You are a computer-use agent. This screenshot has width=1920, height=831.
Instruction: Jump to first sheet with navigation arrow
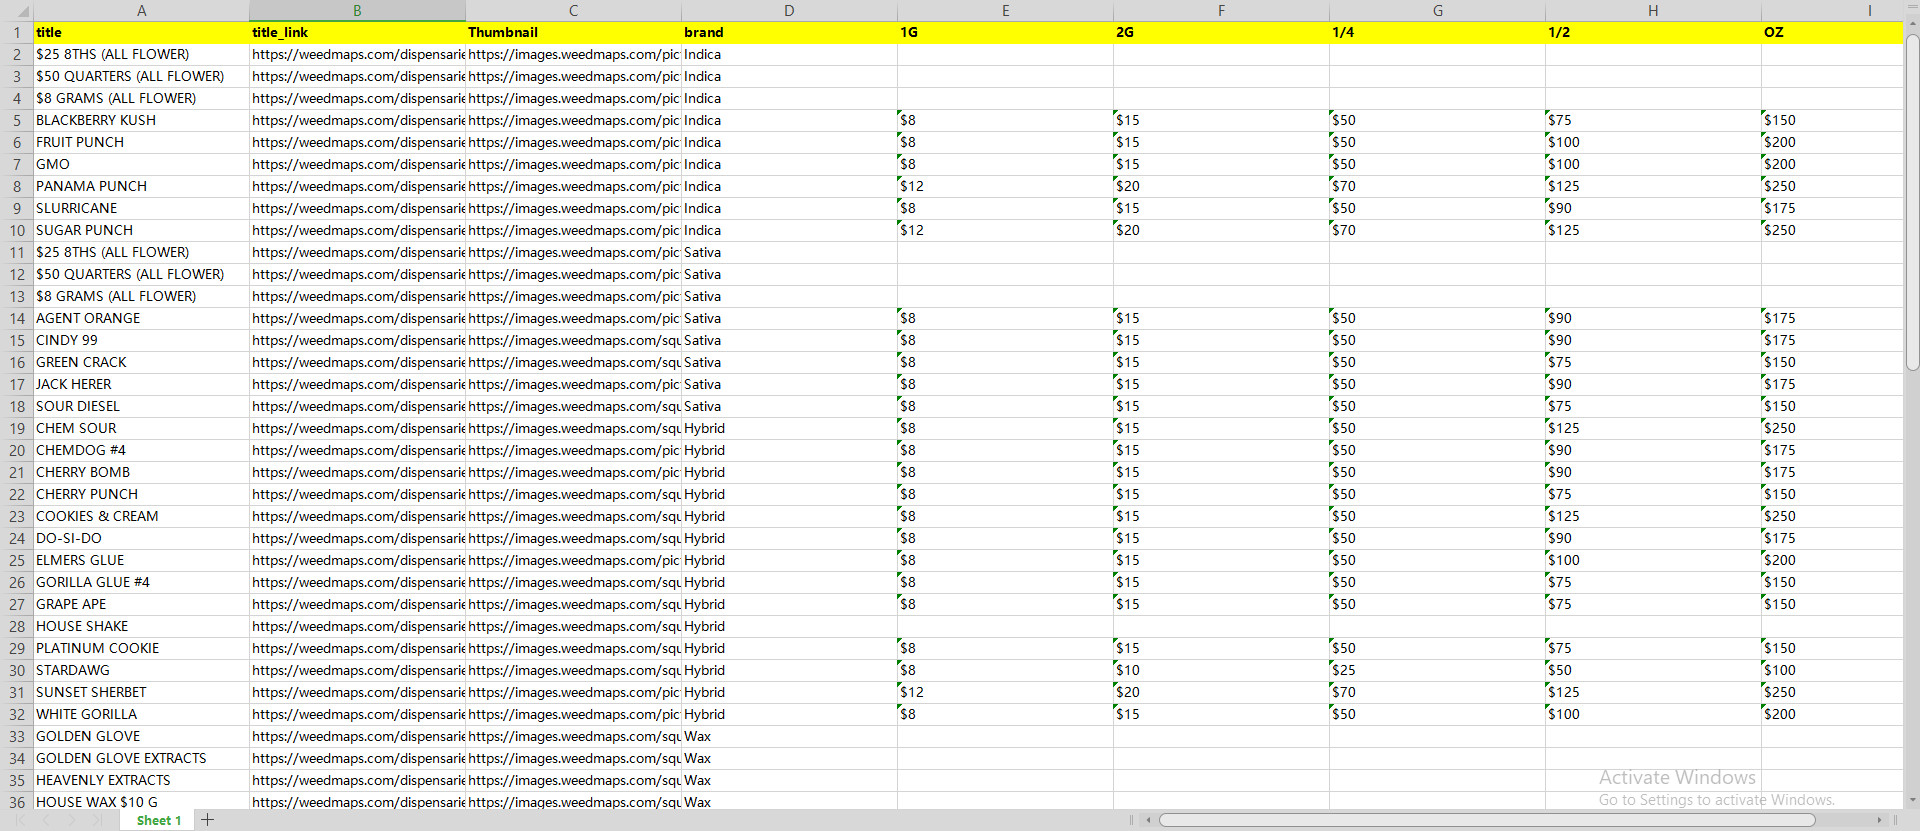click(20, 820)
